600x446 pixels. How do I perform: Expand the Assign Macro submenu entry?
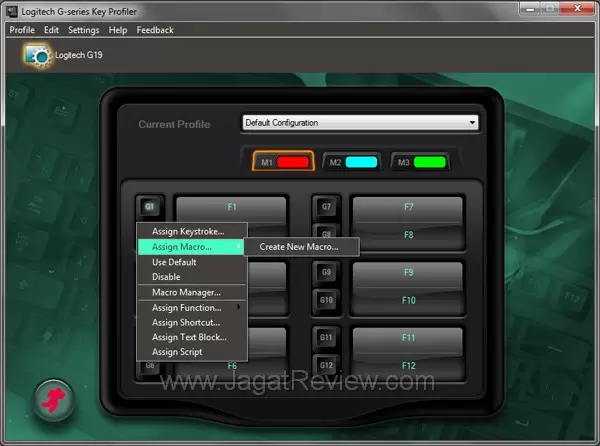(192, 247)
